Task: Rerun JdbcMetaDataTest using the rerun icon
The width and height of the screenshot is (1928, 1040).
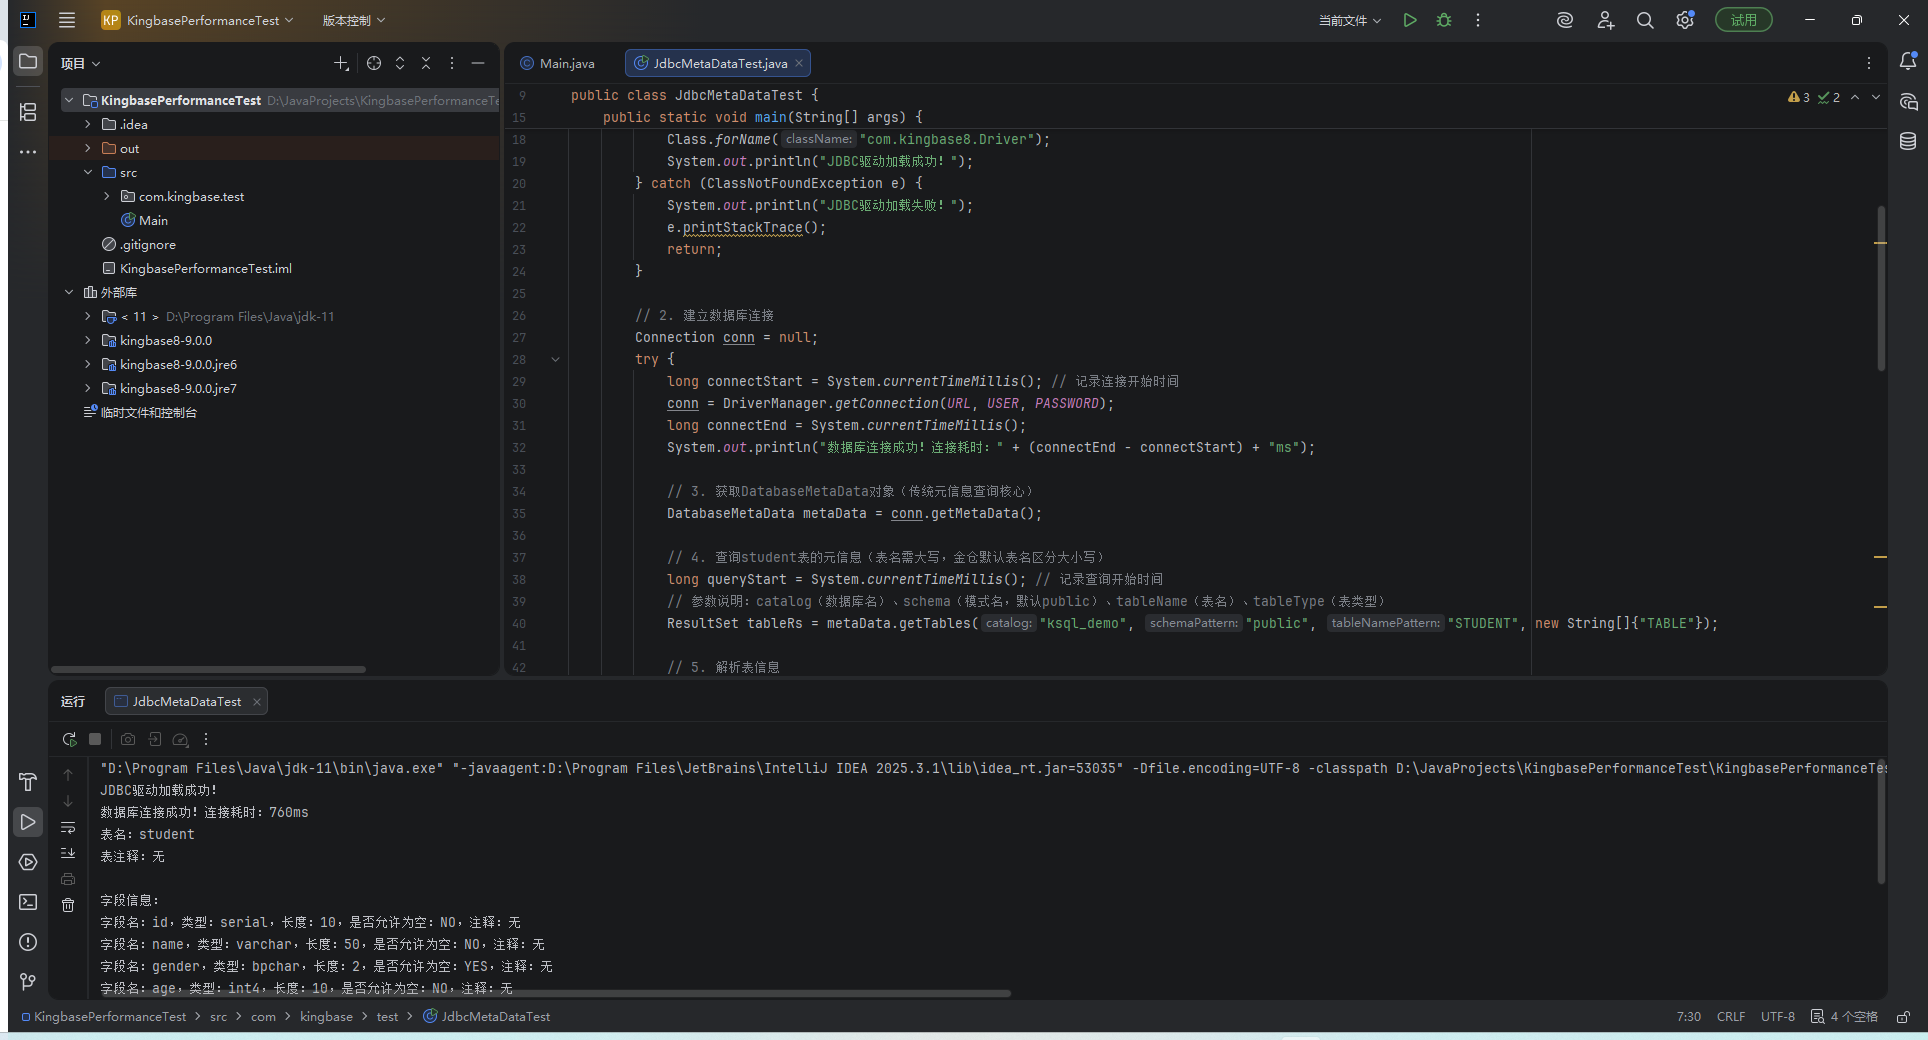Action: 69,740
